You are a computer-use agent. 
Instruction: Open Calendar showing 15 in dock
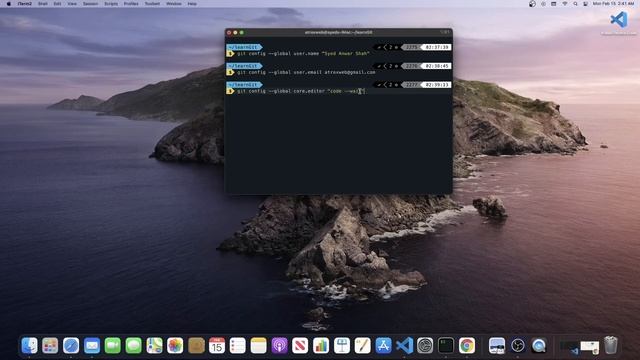217,346
